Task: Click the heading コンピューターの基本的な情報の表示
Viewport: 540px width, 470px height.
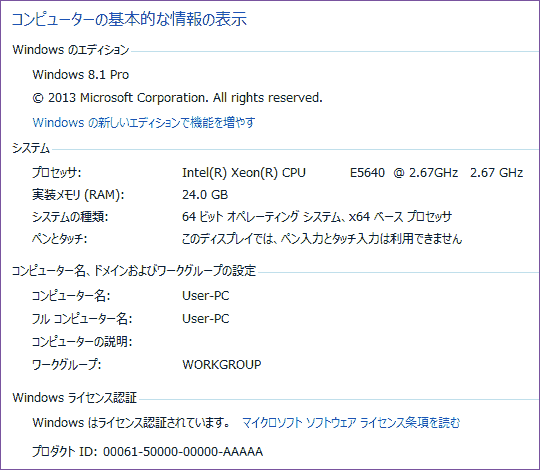Action: pyautogui.click(x=129, y=19)
